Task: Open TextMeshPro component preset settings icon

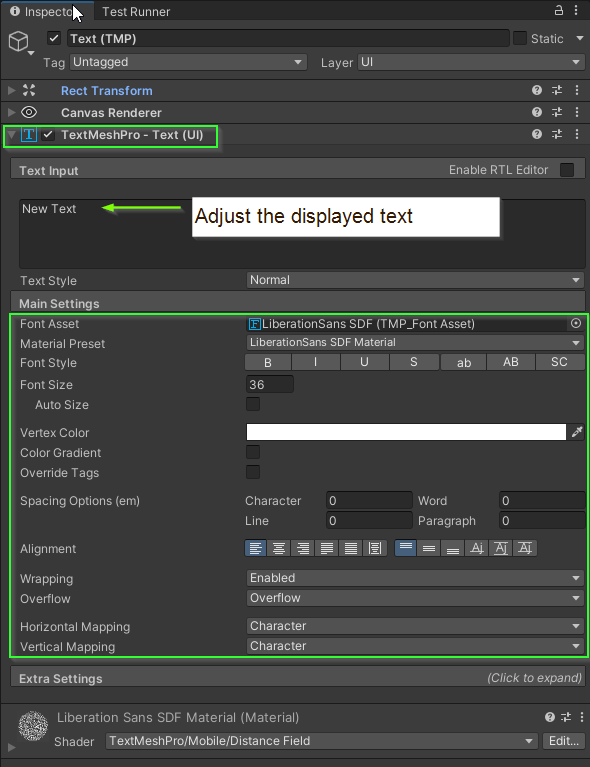Action: [x=557, y=134]
